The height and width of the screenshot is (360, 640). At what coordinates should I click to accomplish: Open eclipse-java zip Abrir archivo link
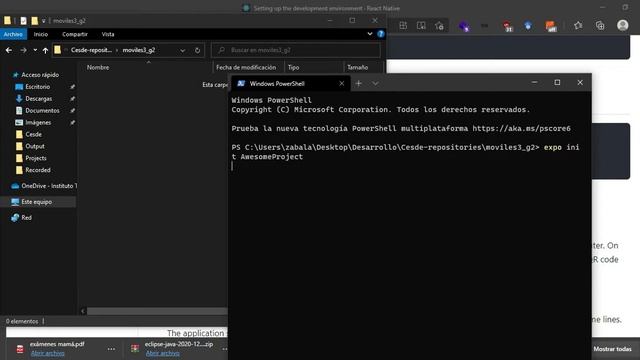click(x=162, y=353)
